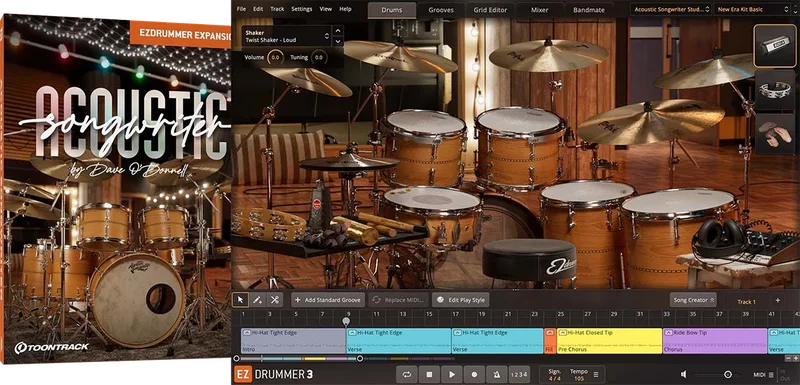
Task: Click Replace MIDI button
Action: [398, 300]
